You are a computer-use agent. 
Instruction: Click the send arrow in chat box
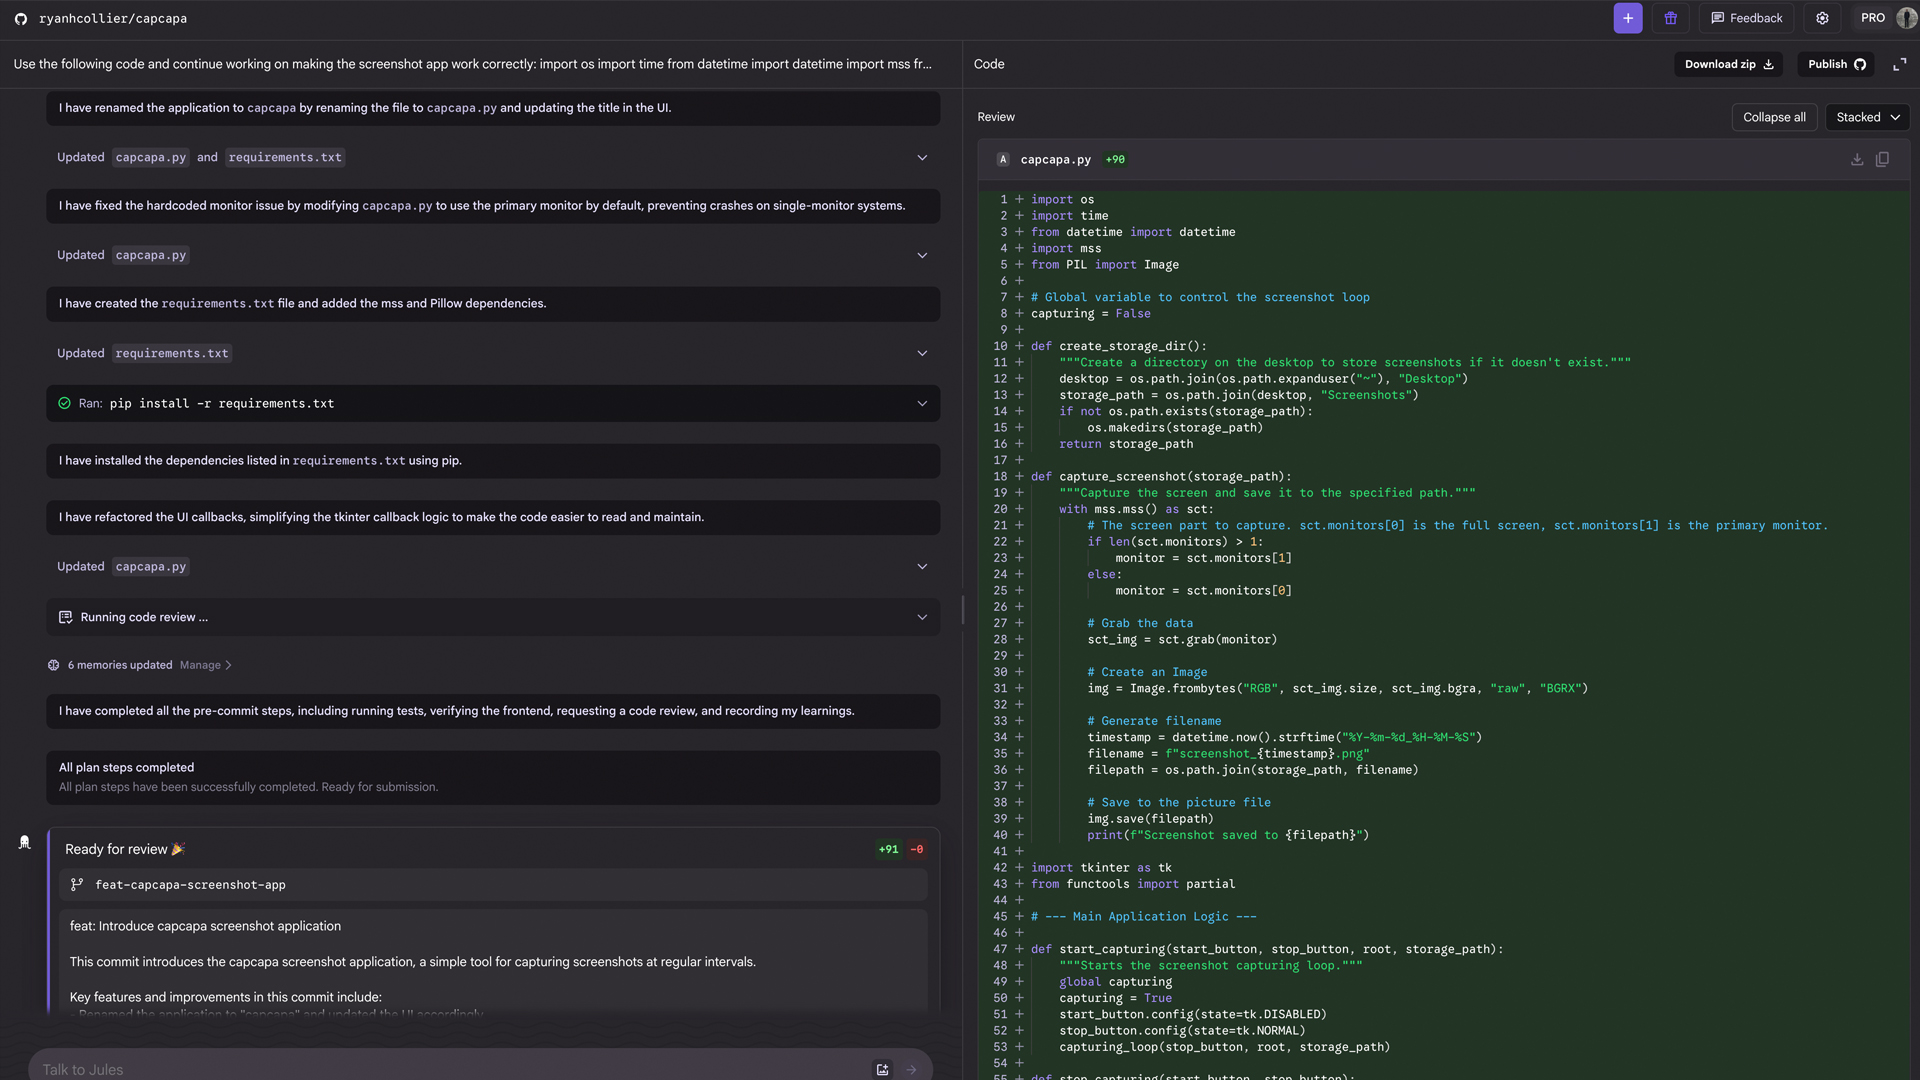[911, 1069]
